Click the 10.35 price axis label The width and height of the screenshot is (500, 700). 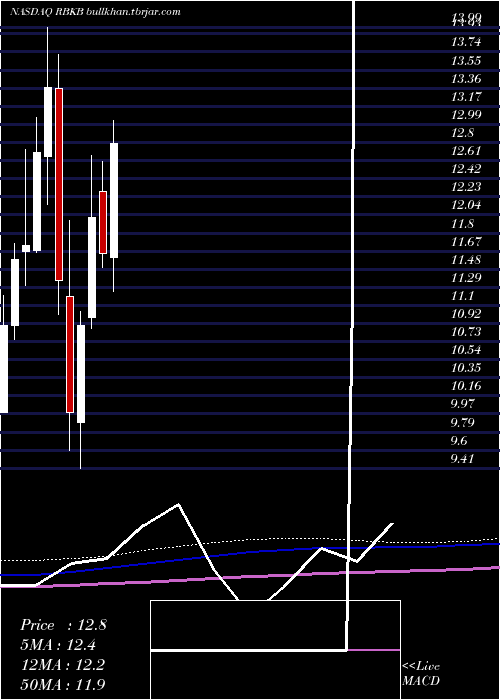[466, 367]
